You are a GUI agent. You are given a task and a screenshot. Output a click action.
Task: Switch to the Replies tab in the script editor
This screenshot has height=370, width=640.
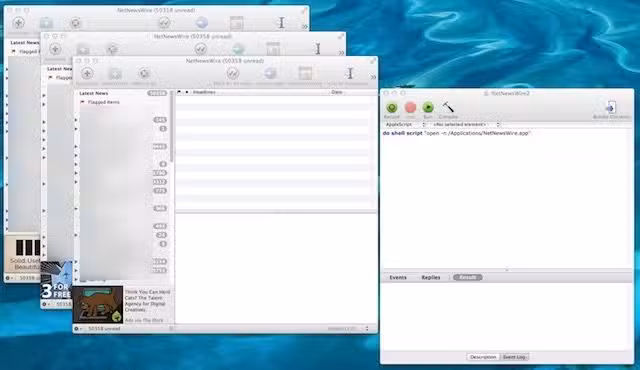click(431, 277)
